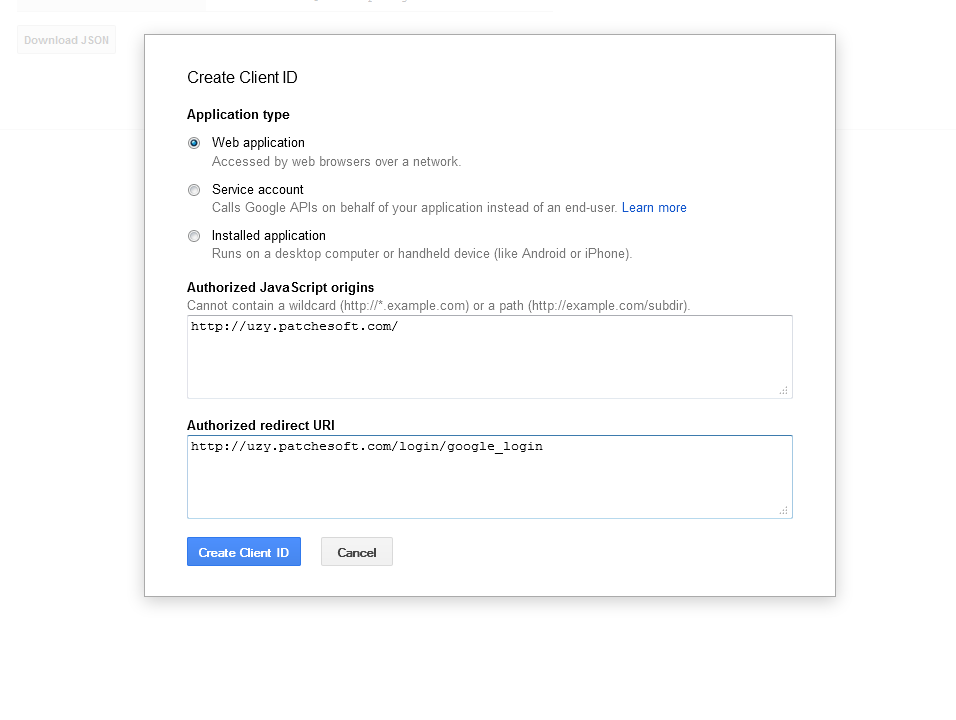This screenshot has height=720, width=956.
Task: Click the "Application type" section heading
Action: pos(238,115)
